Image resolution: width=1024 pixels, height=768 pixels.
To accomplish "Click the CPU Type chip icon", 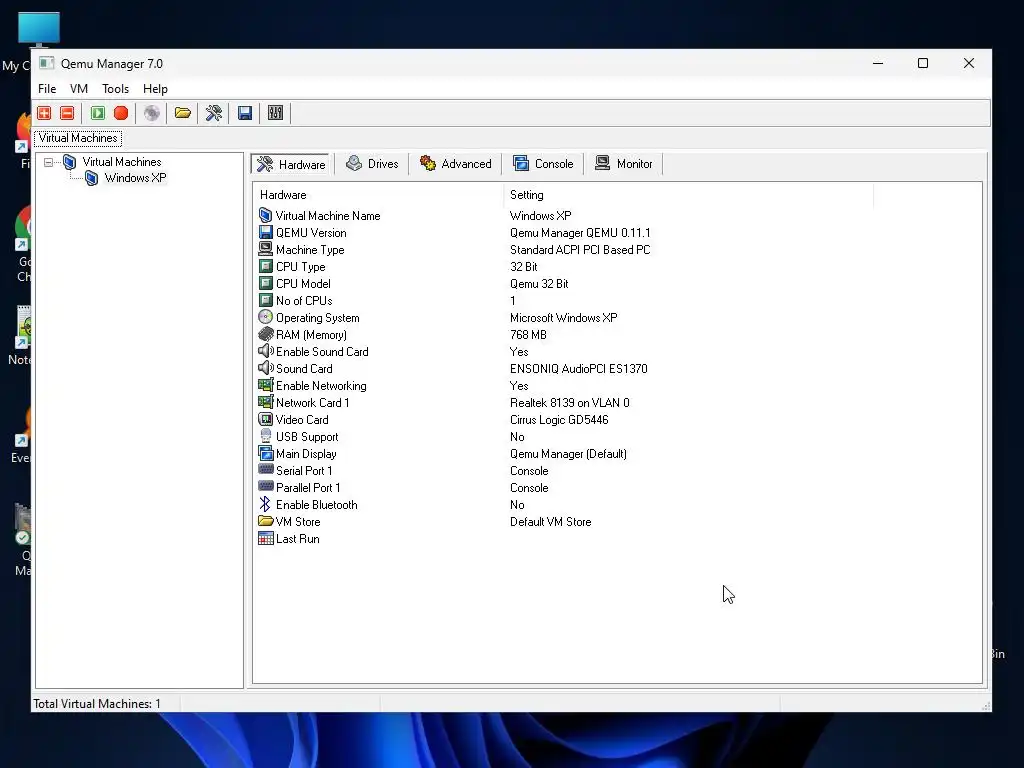I will (x=265, y=266).
